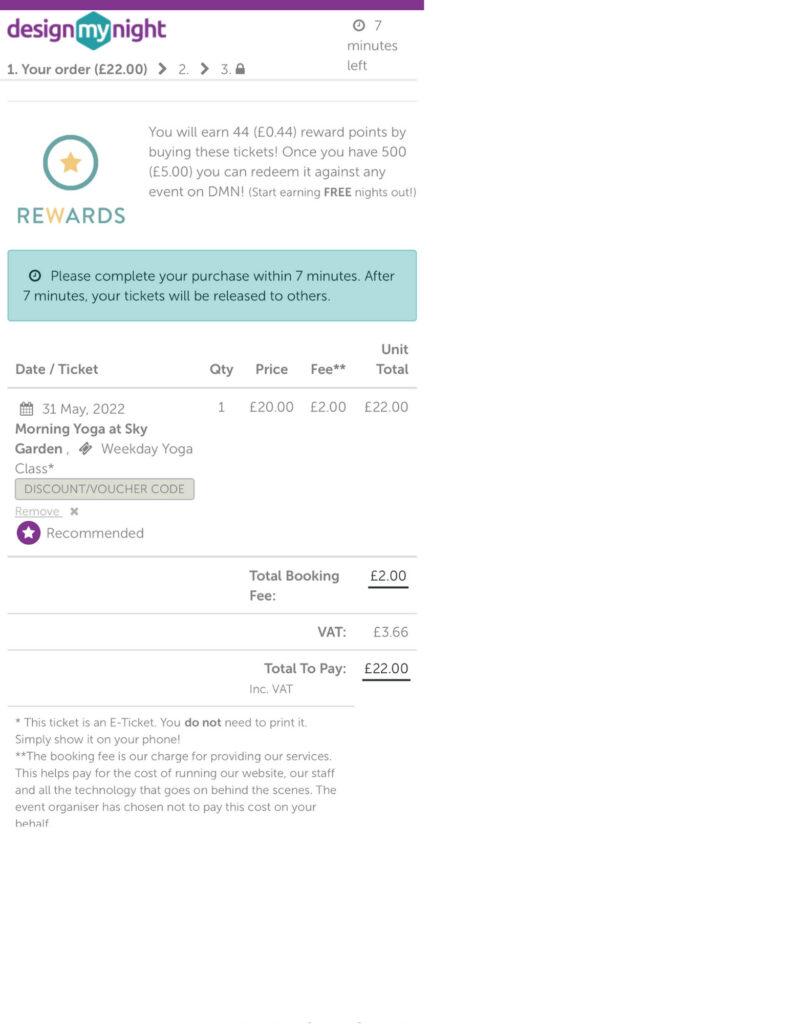
Task: Click the Total To Pay £22.00 amount
Action: tap(386, 669)
